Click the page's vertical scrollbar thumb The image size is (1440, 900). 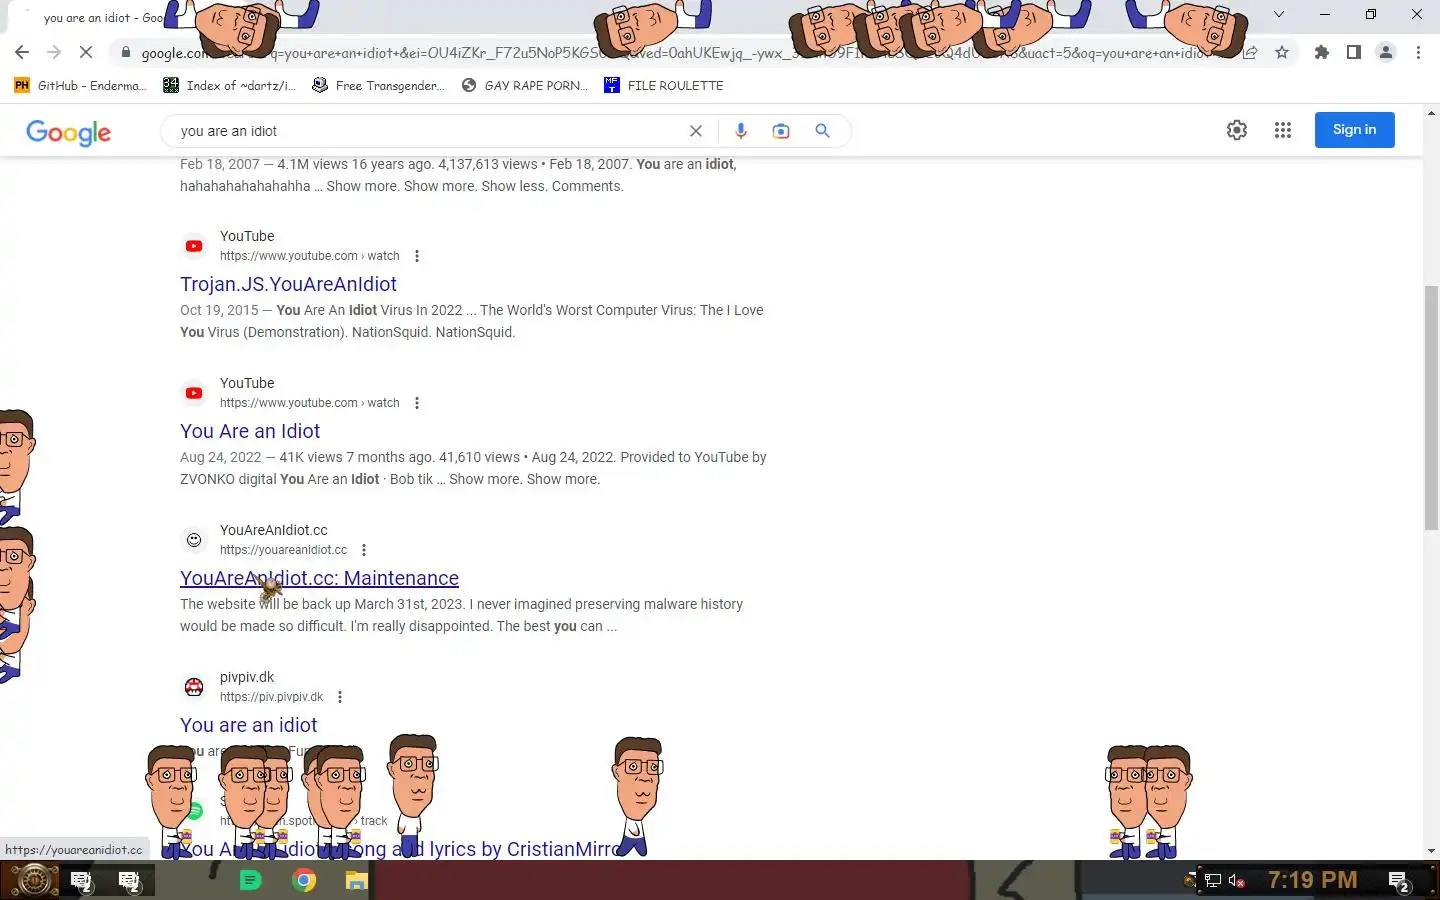click(x=1431, y=407)
